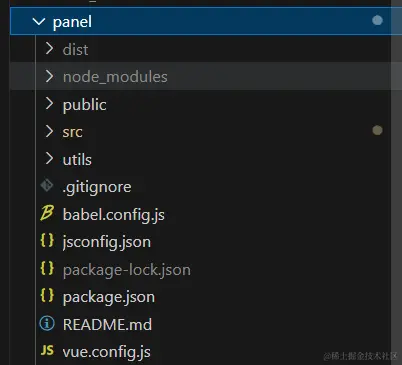Click the Babel icon next to babel.config.js
The height and width of the screenshot is (365, 402).
click(x=47, y=213)
